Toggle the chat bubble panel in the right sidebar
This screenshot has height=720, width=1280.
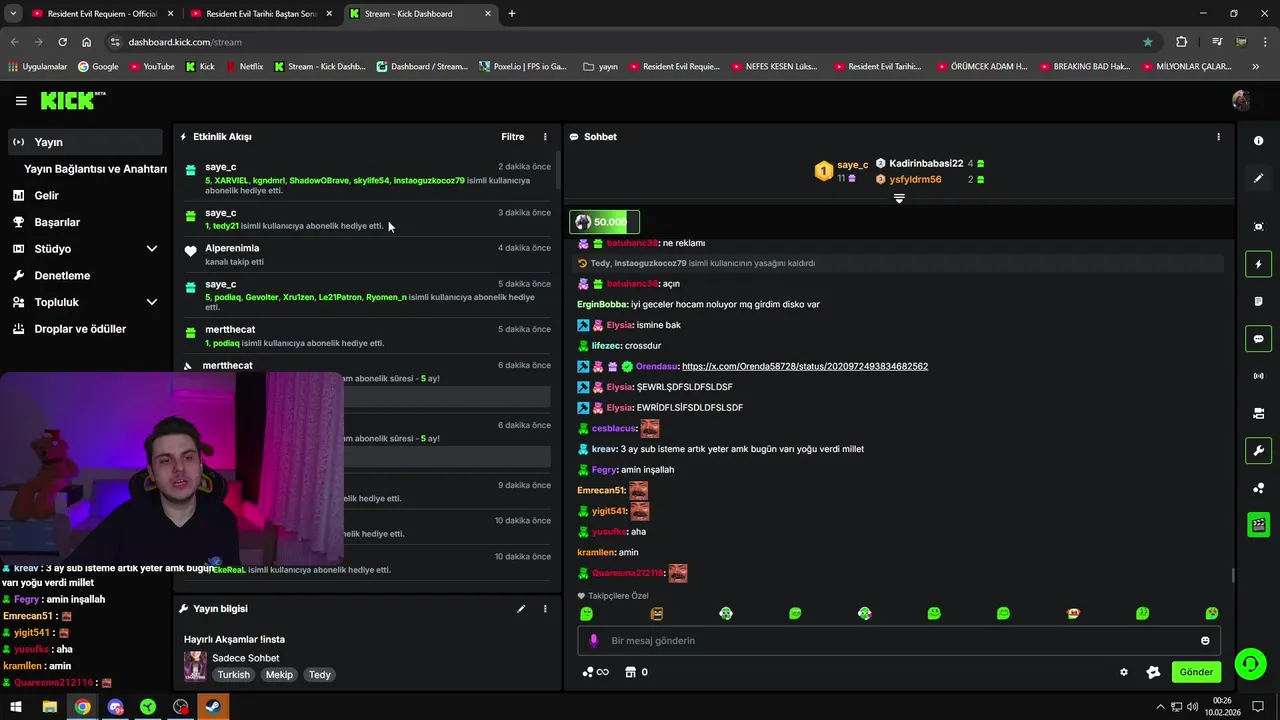(x=1258, y=339)
